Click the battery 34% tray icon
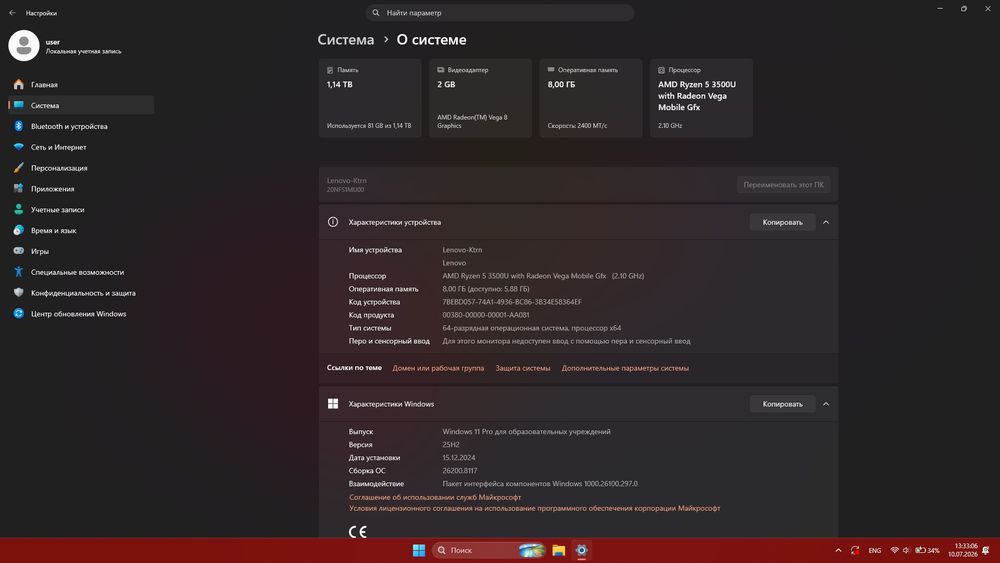This screenshot has width=1000, height=563. (927, 550)
